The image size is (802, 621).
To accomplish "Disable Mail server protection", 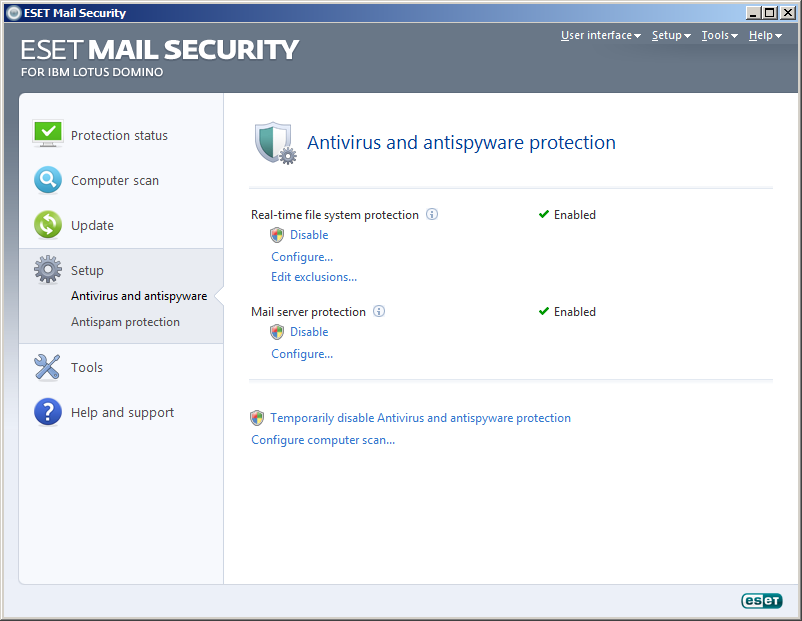I will click(309, 331).
